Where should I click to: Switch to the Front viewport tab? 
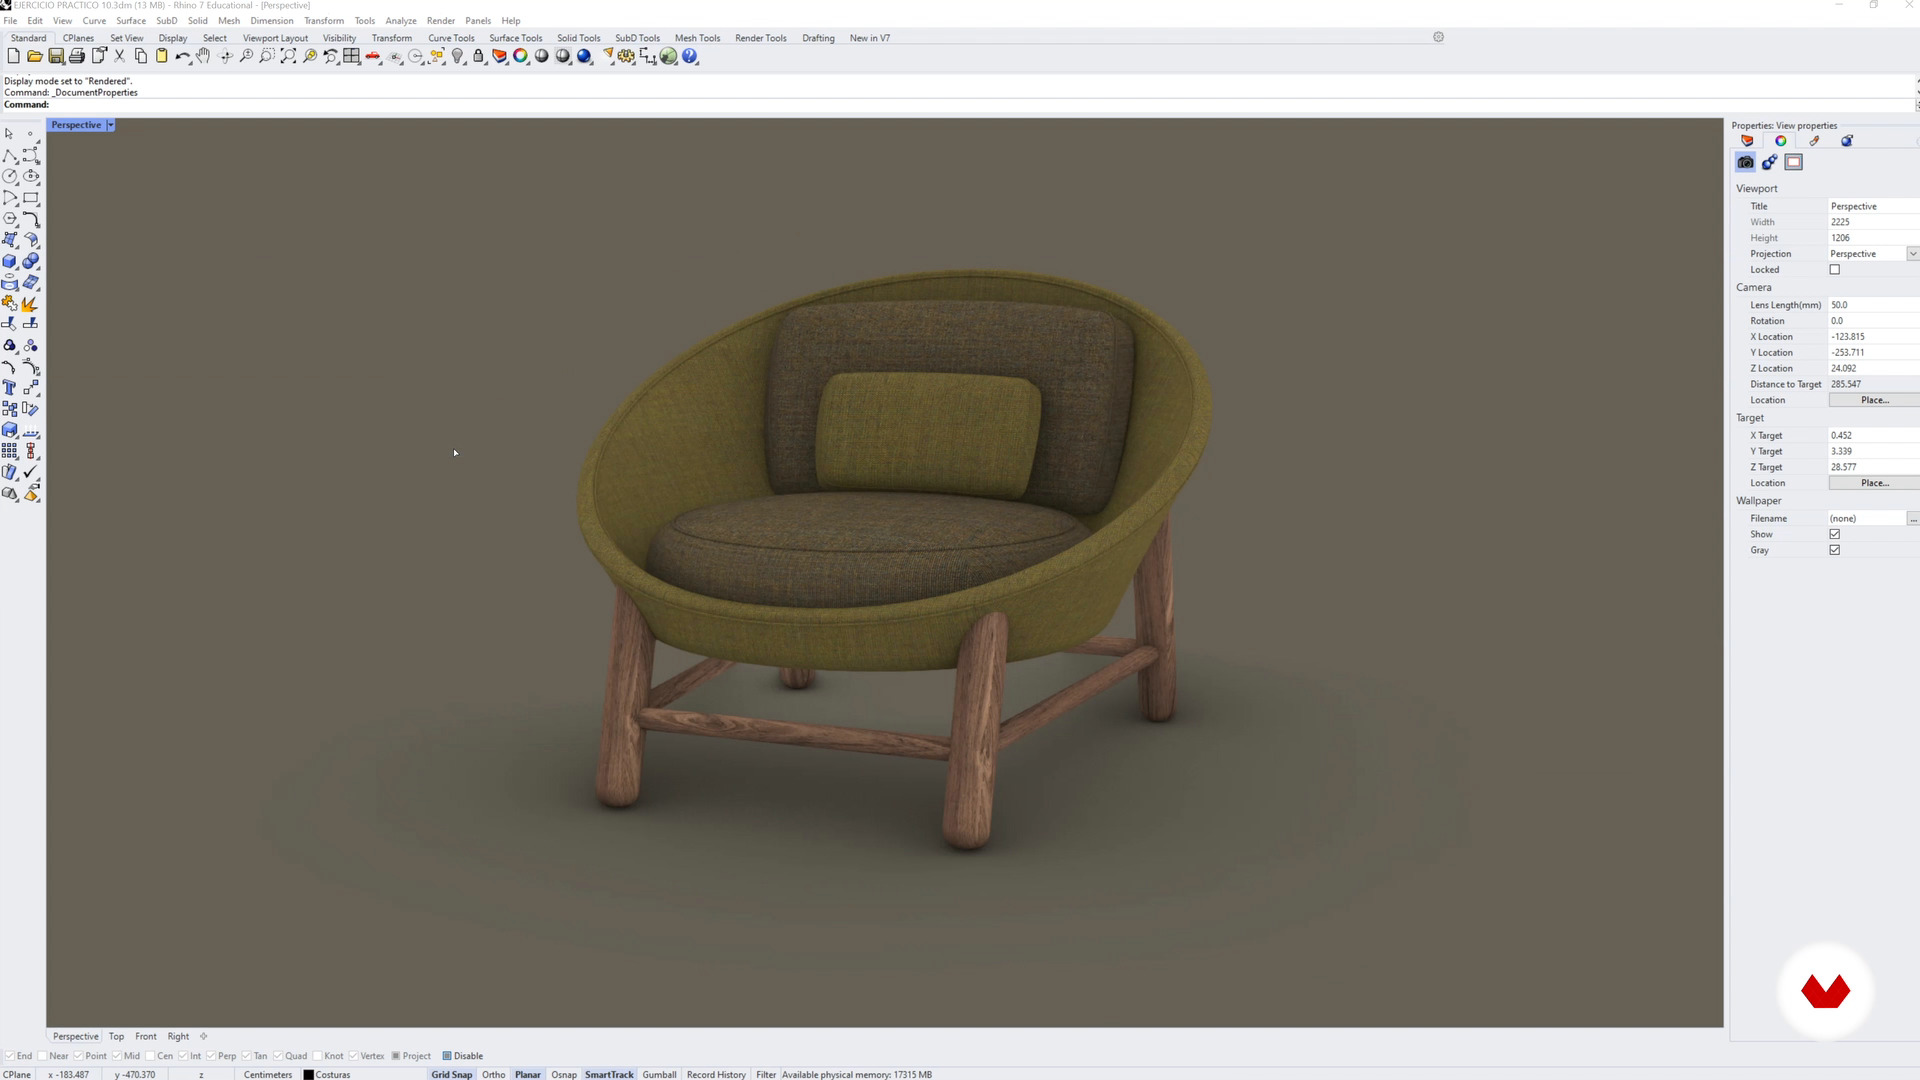click(x=146, y=1037)
